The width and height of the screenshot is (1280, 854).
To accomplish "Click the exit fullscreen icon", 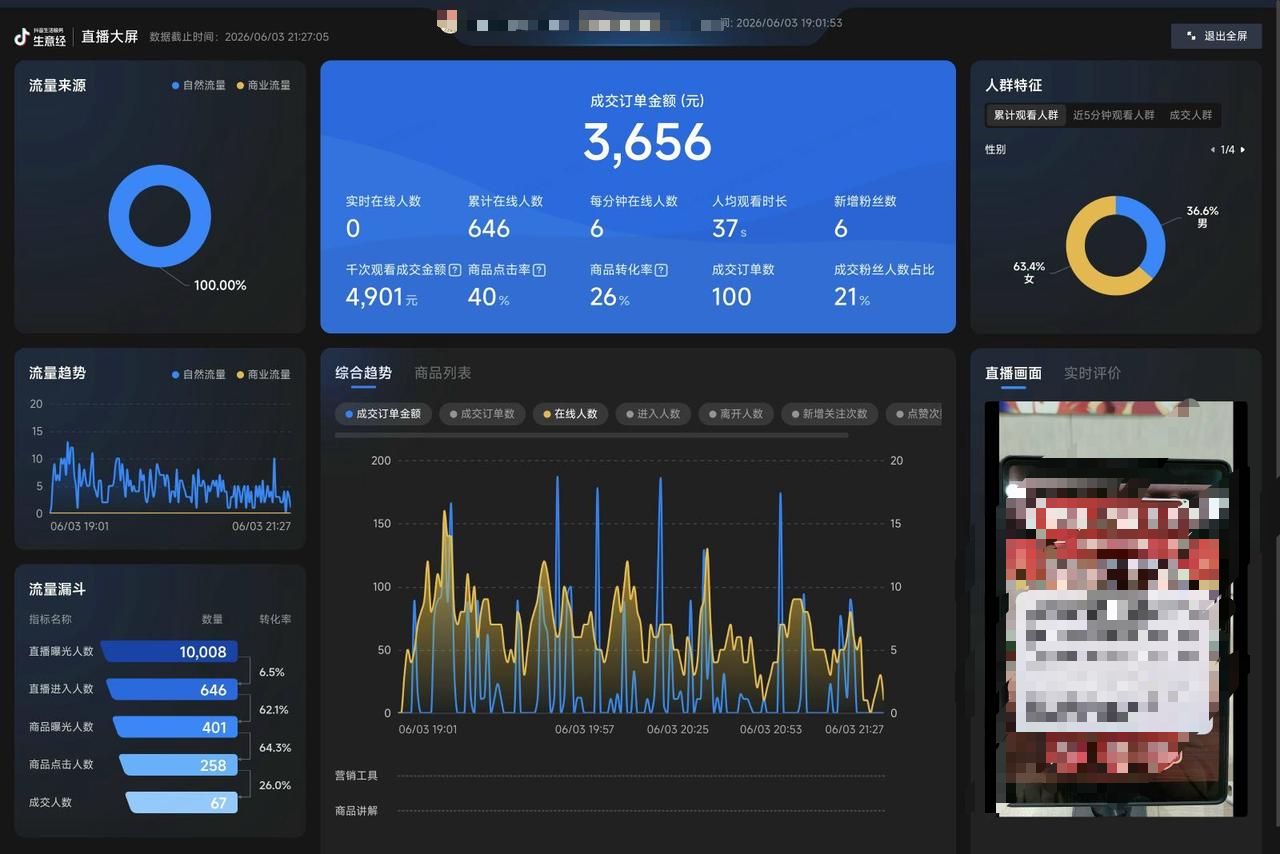I will pyautogui.click(x=1191, y=36).
